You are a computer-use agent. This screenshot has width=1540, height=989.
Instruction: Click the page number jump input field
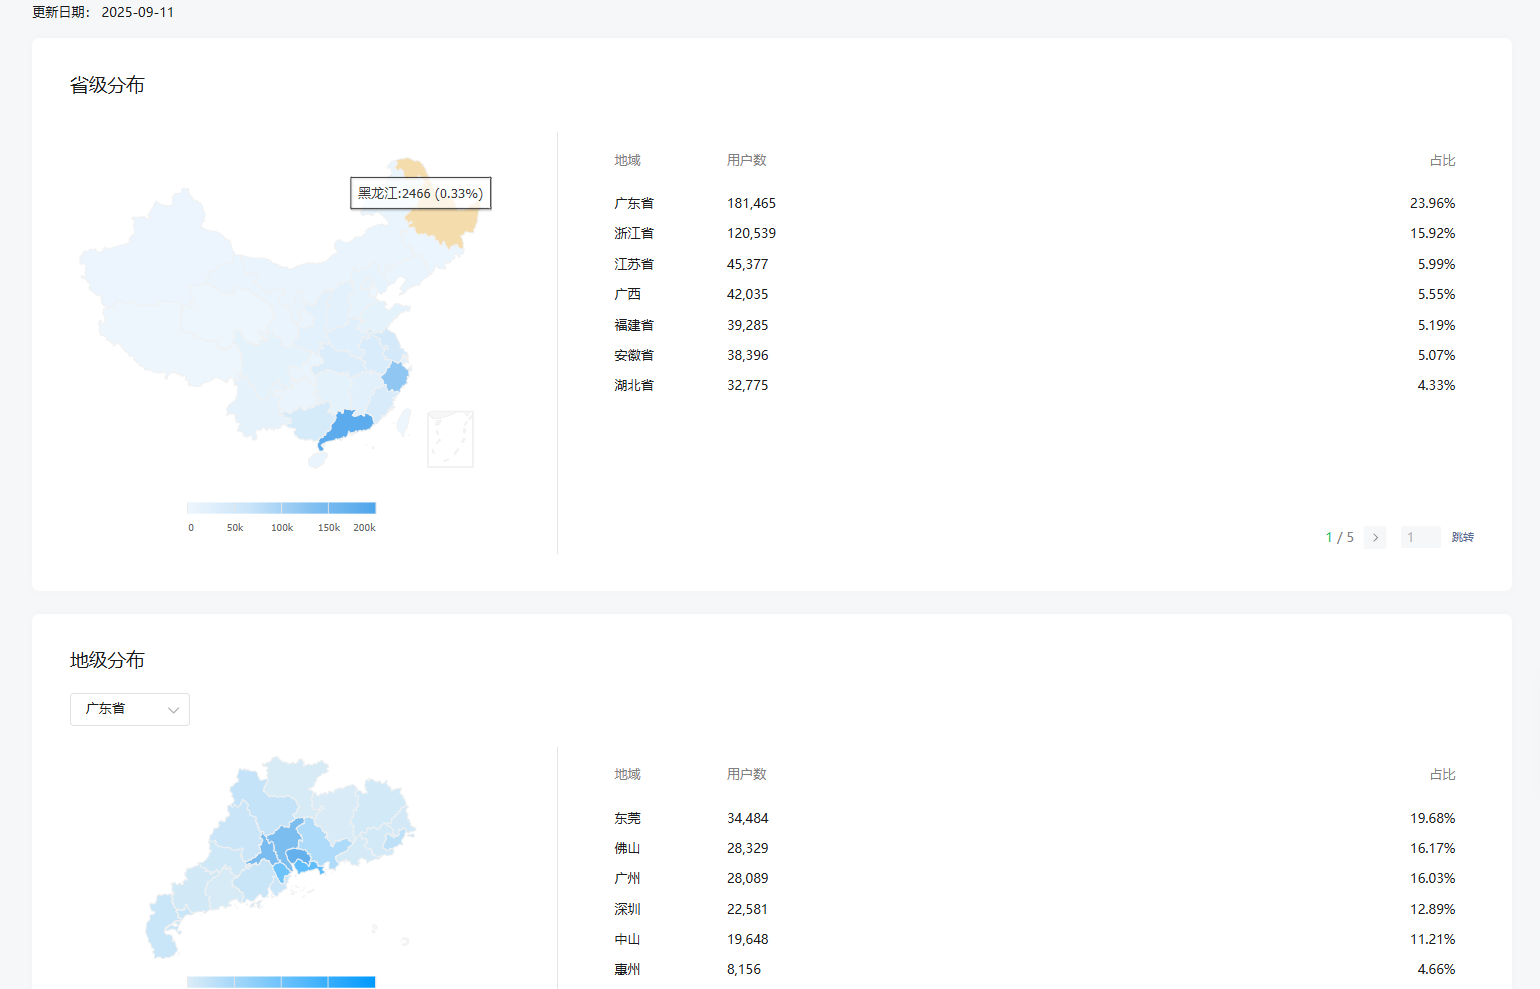(1420, 537)
